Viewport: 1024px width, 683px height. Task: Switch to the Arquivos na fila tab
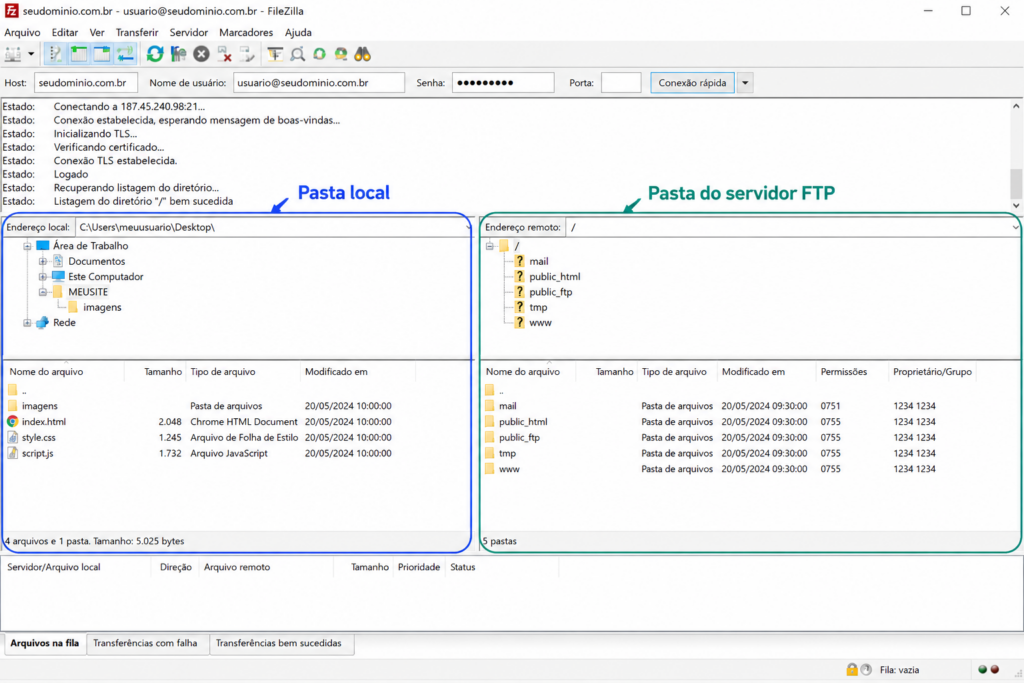[44, 643]
